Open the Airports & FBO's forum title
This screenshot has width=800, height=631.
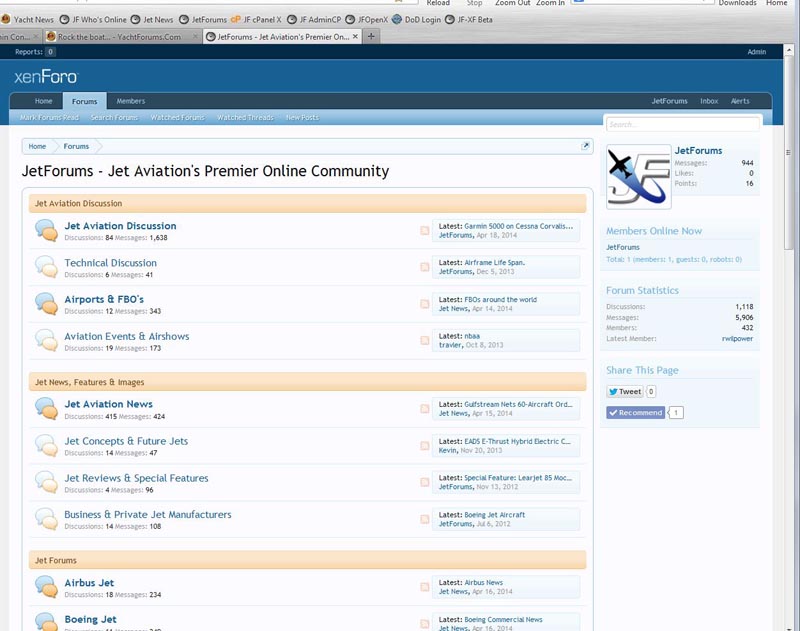click(x=104, y=299)
